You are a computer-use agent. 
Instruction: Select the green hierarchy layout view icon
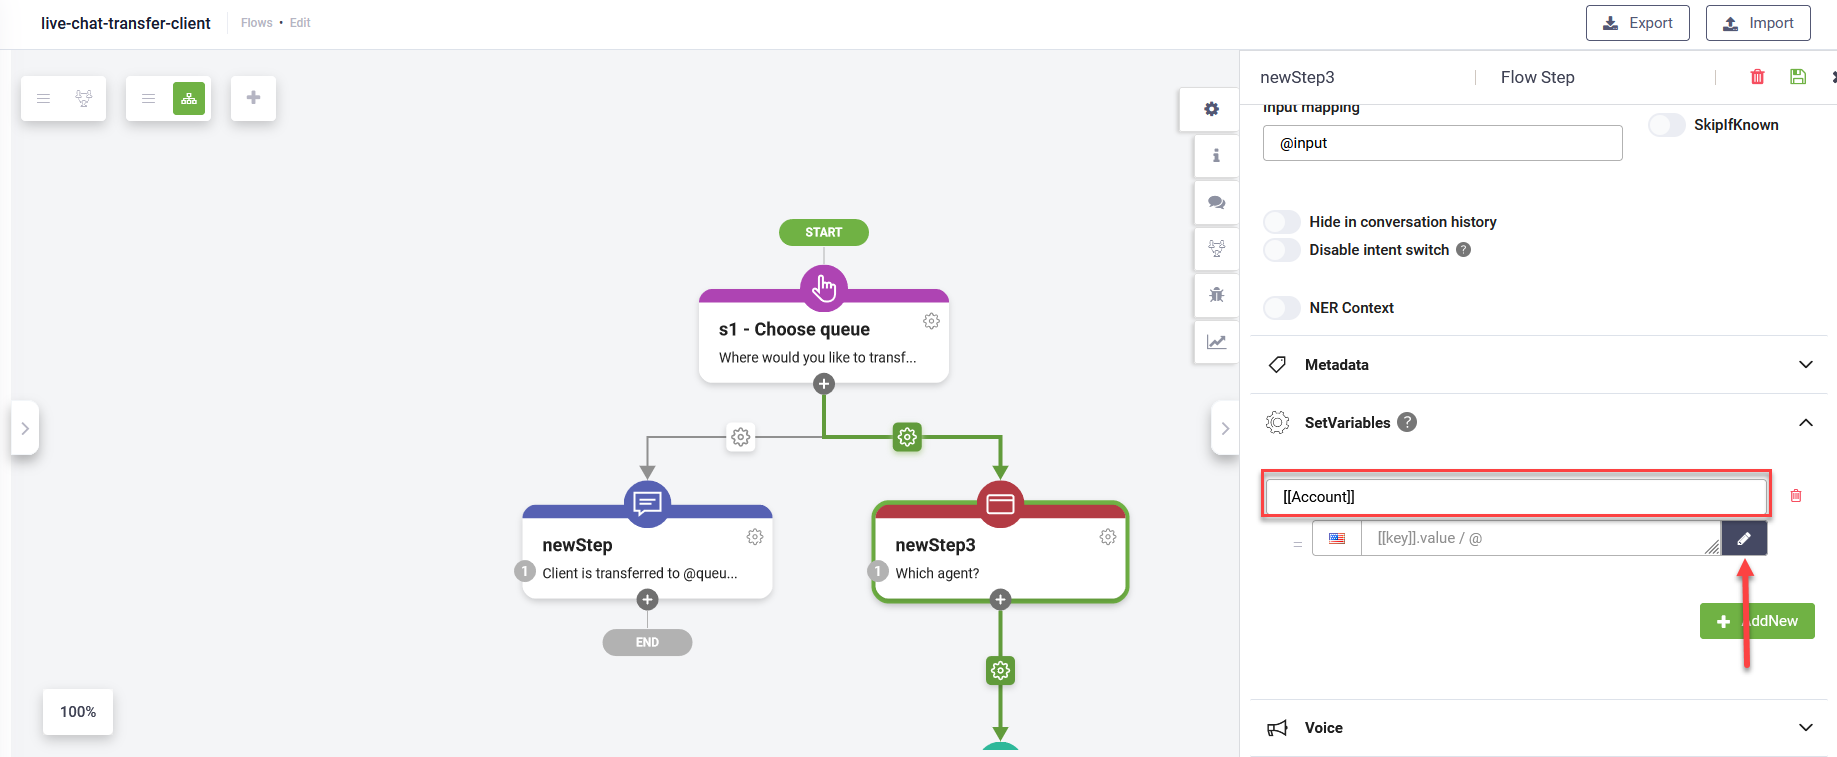click(189, 98)
